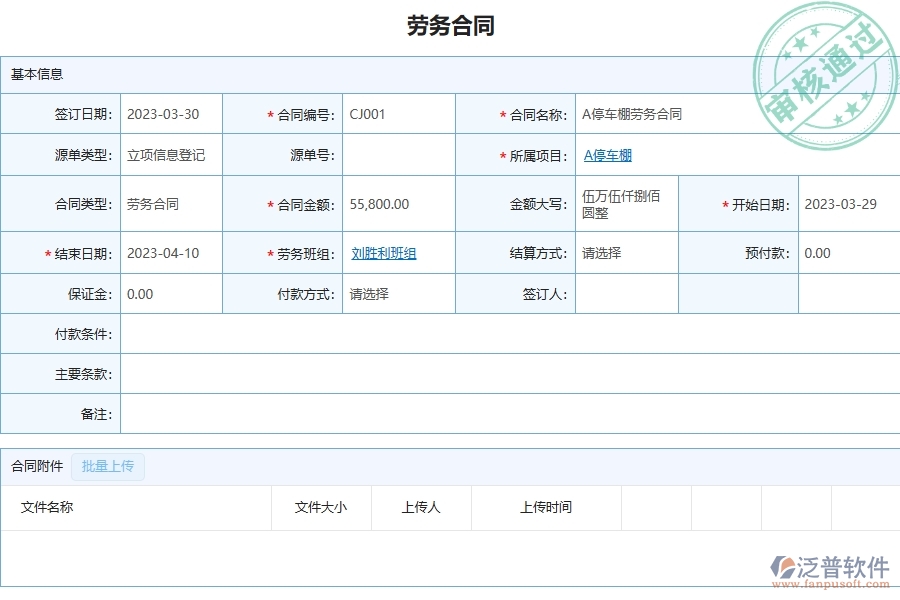Viewport: 900px width, 600px height.
Task: Click the 签订人 empty field
Action: [x=625, y=293]
